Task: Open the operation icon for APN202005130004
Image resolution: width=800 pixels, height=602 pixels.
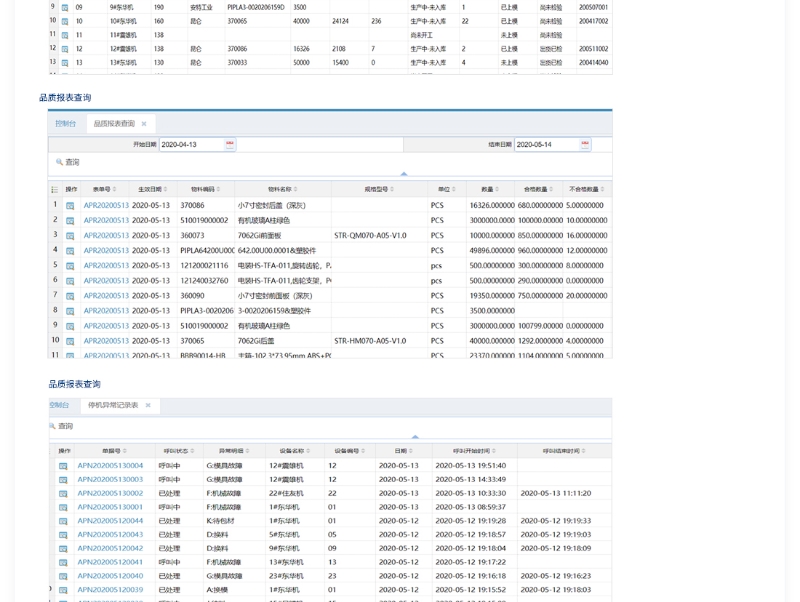Action: point(63,466)
